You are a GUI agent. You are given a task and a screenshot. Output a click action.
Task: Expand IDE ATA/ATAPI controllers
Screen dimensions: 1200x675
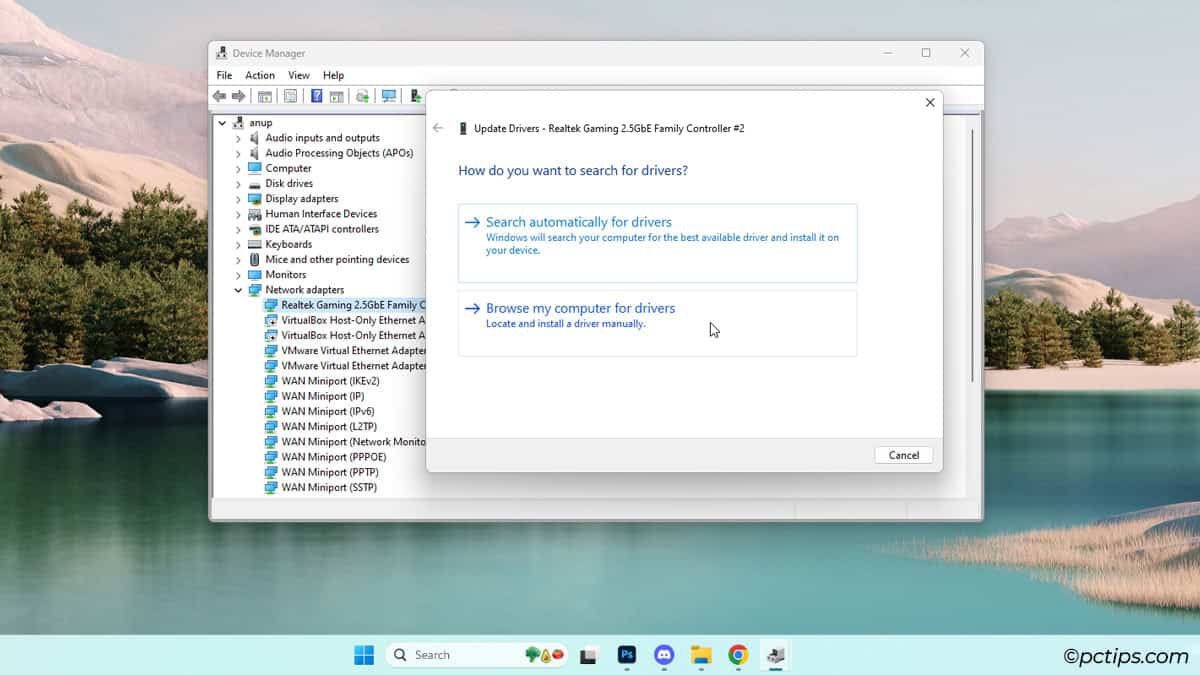tap(238, 229)
